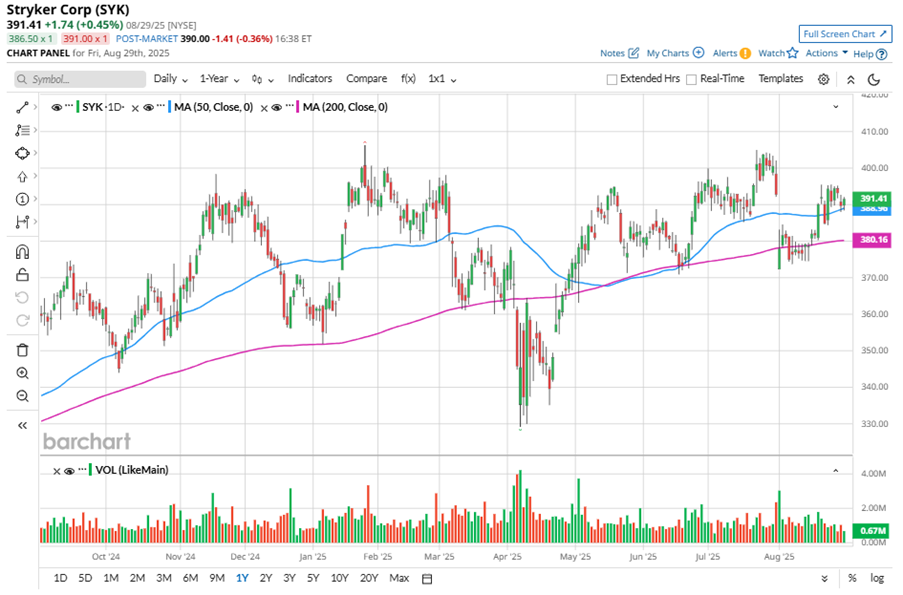Click the blue MA 50 color swatch
This screenshot has width=903, height=595.
pos(169,107)
